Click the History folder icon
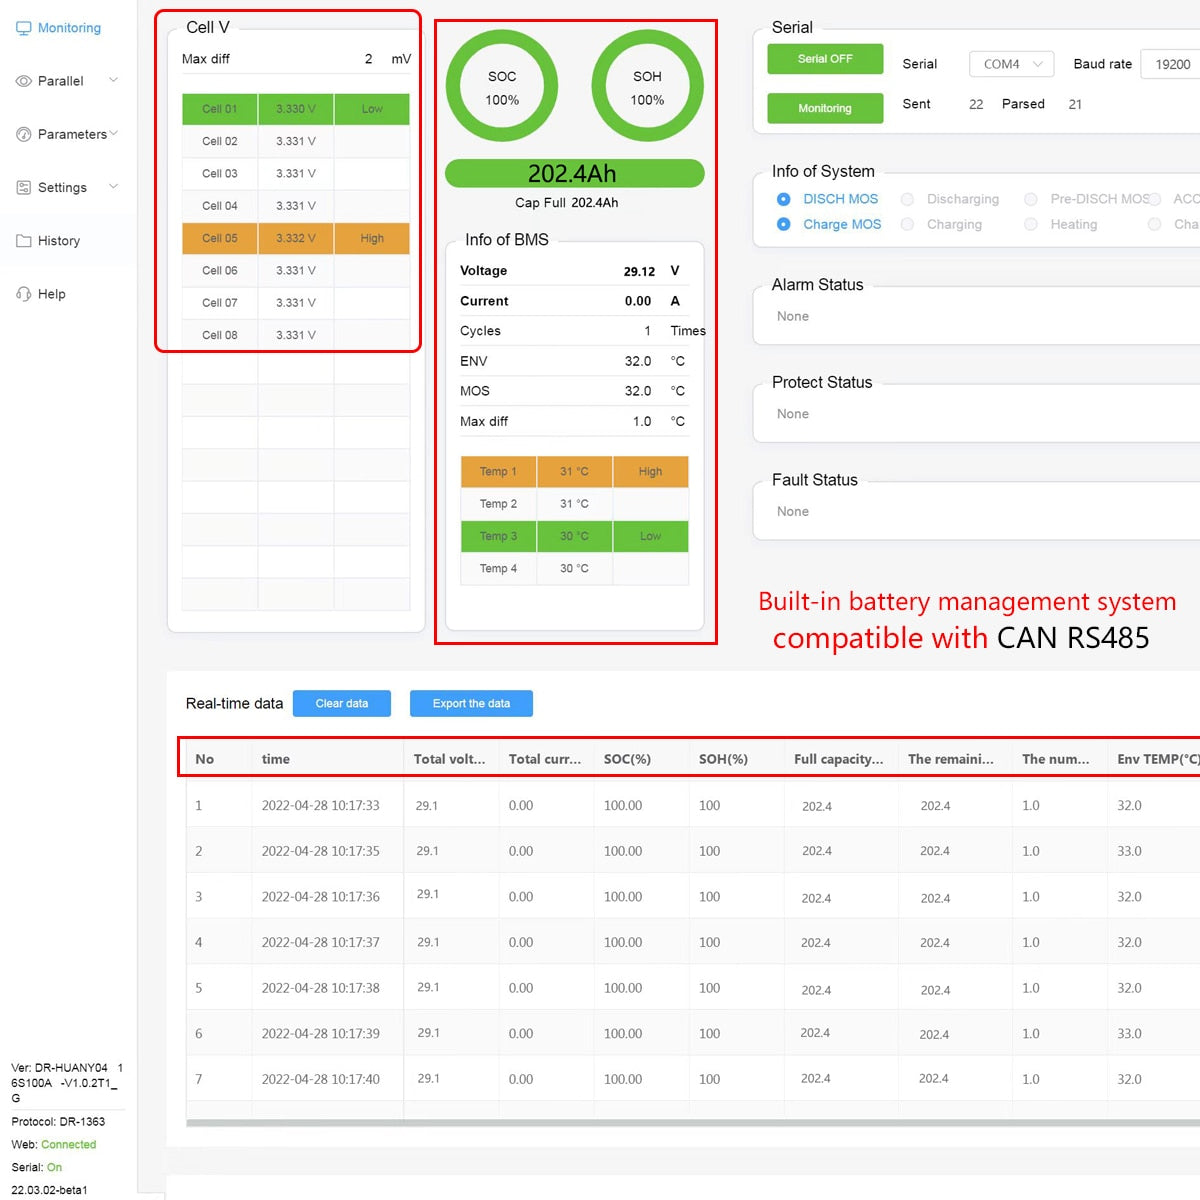This screenshot has height=1200, width=1200. coord(24,241)
